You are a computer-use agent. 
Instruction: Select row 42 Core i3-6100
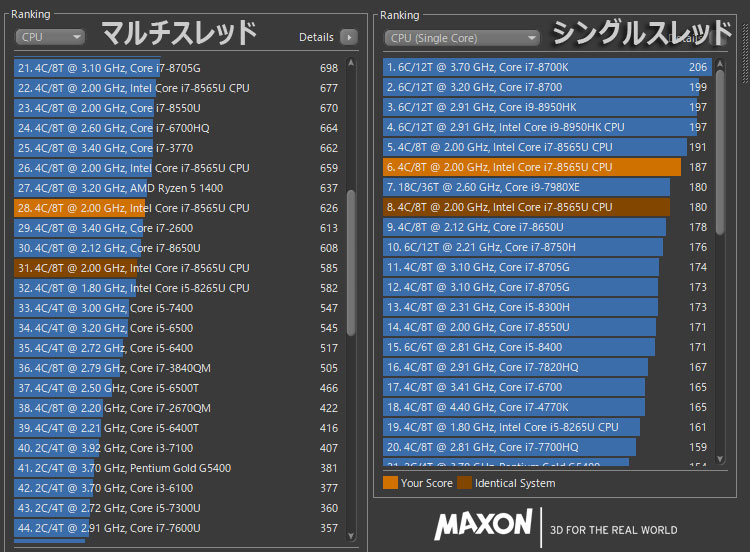coord(178,488)
